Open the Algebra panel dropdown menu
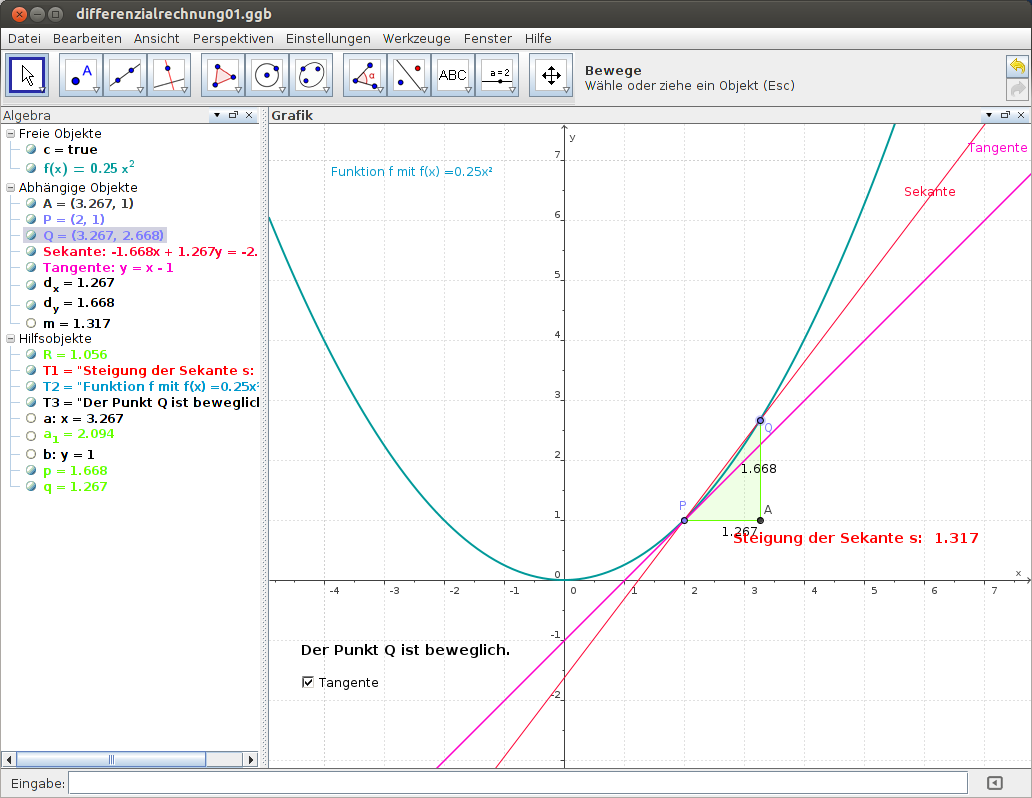 coord(216,115)
